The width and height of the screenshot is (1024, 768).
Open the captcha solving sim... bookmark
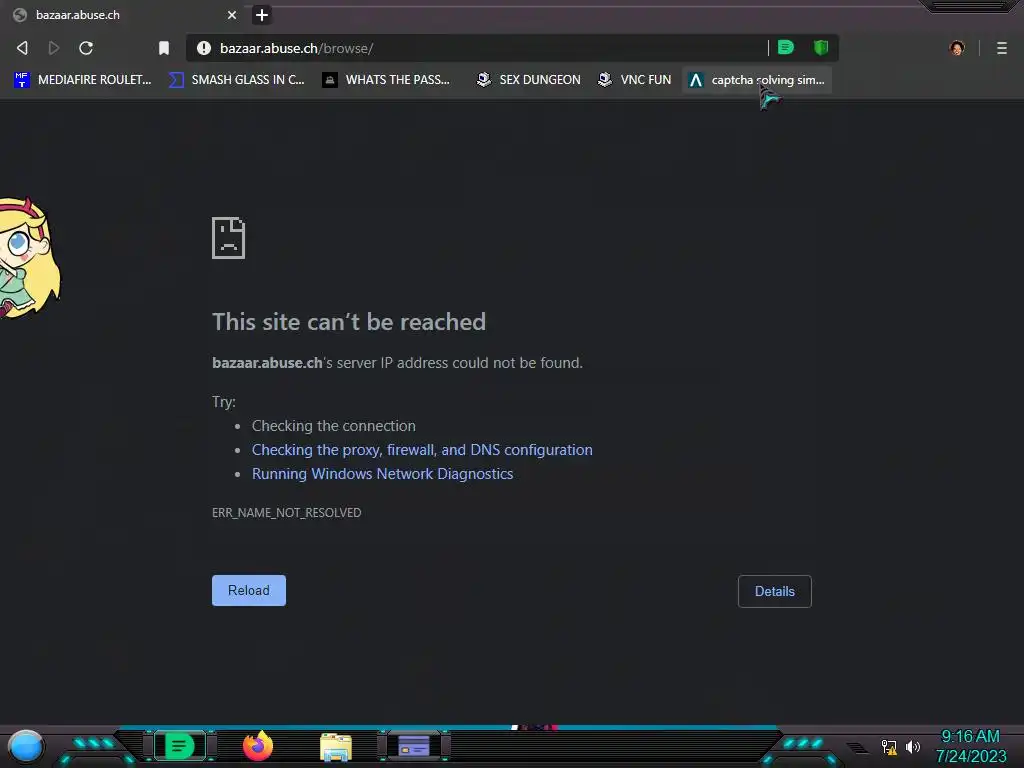tap(757, 80)
